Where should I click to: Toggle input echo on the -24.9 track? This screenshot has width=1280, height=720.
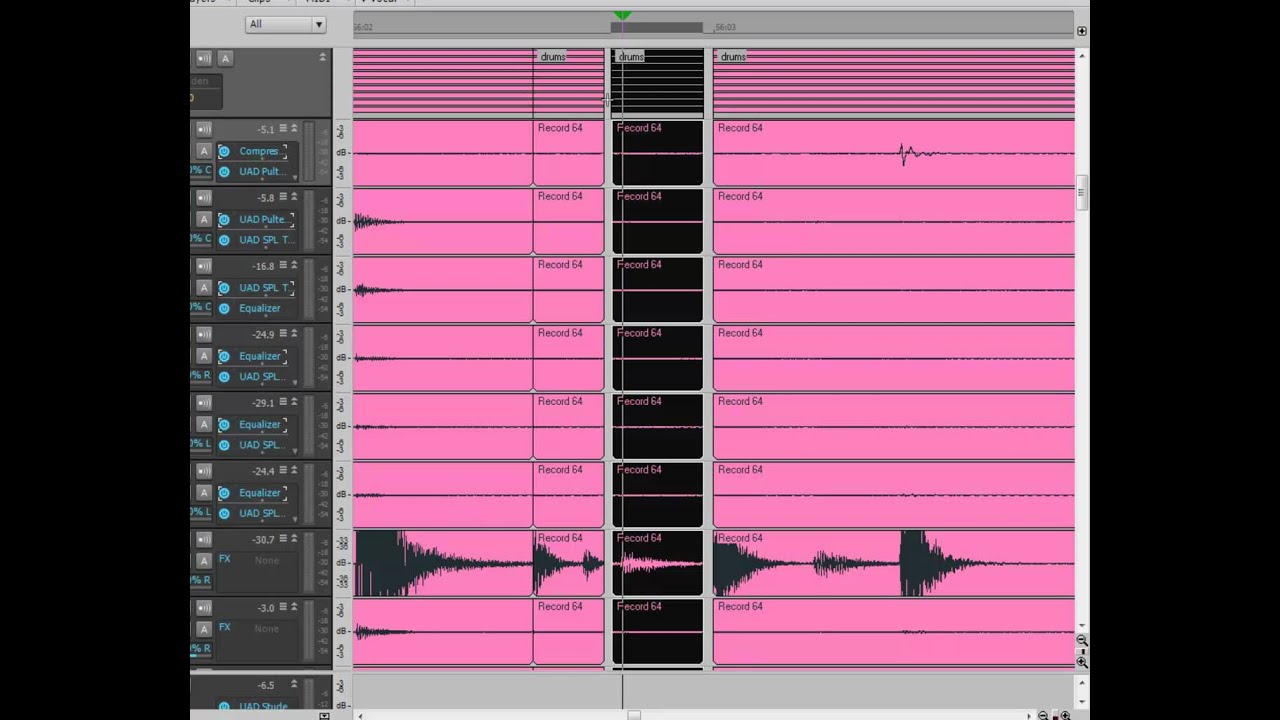(x=204, y=334)
